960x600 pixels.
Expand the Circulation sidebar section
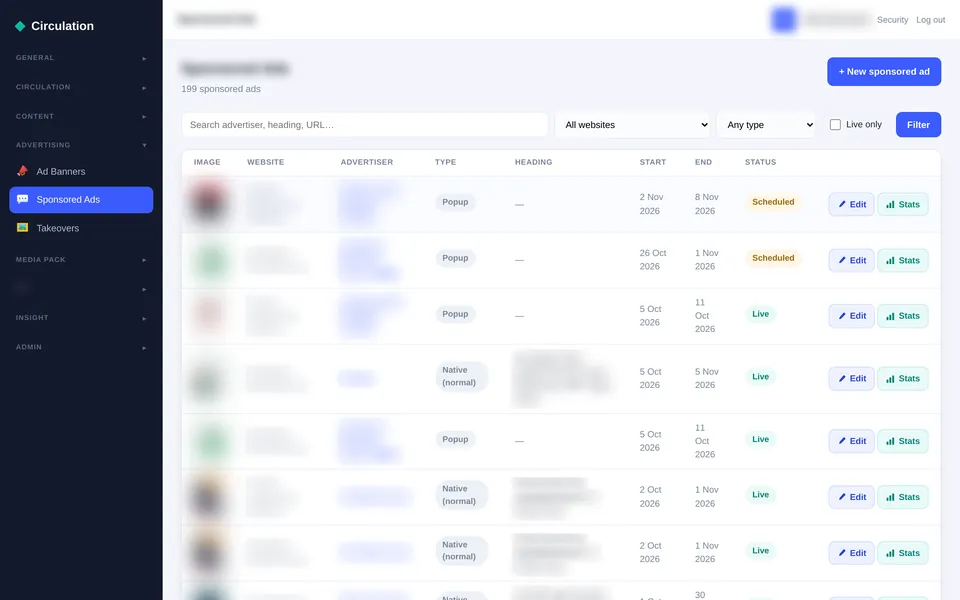click(81, 87)
